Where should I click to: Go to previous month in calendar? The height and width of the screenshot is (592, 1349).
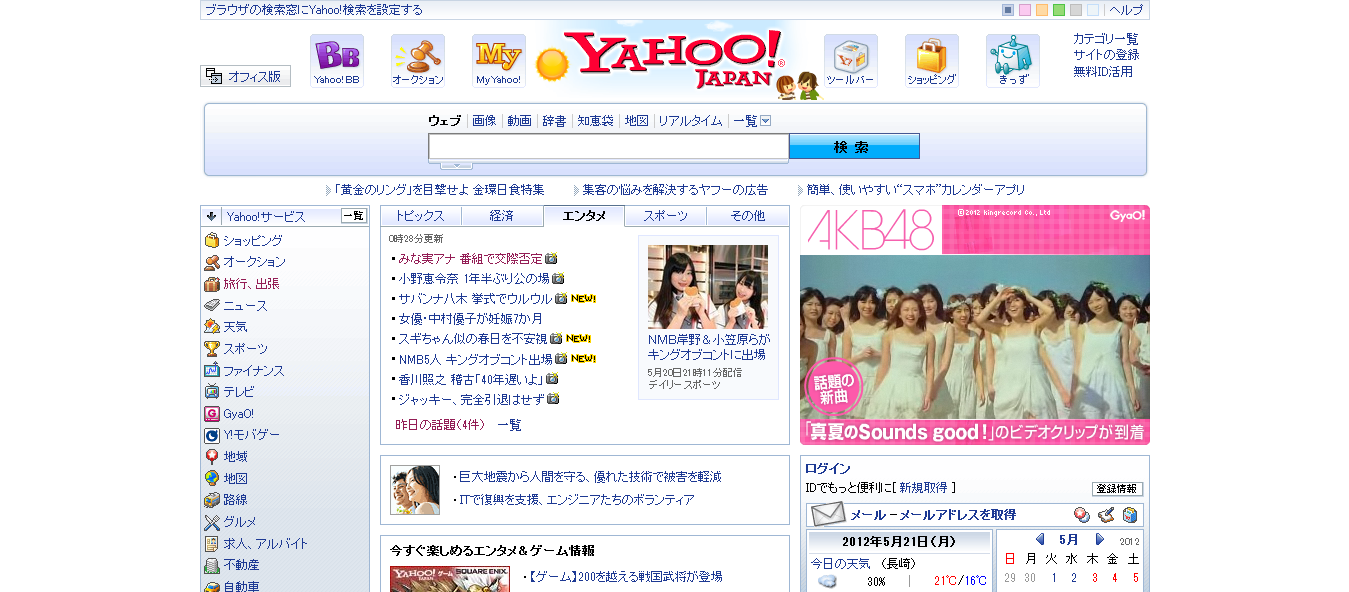1040,540
